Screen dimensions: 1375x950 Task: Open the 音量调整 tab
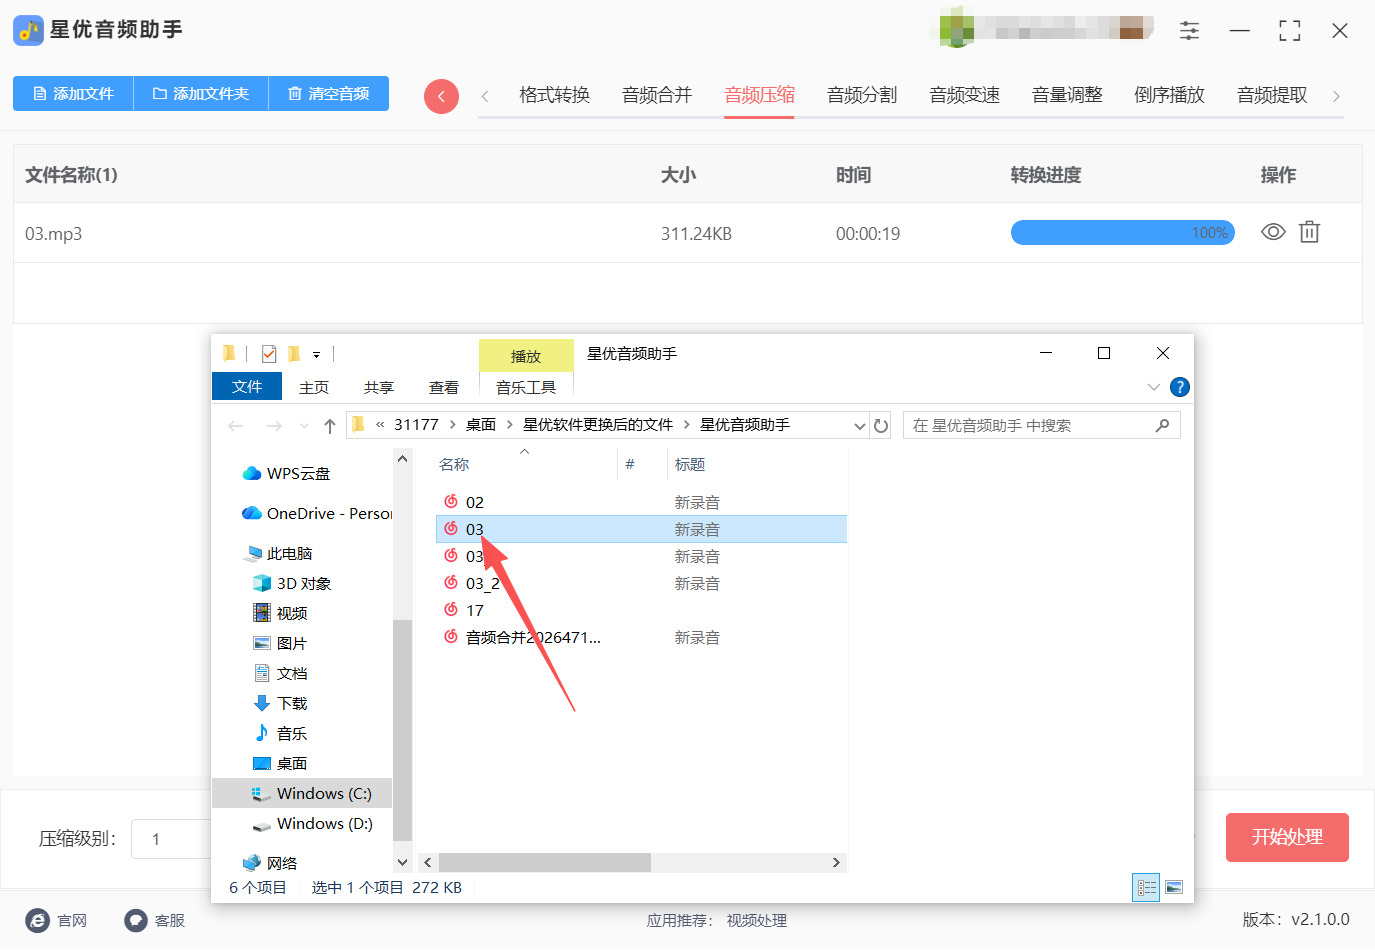point(1067,95)
